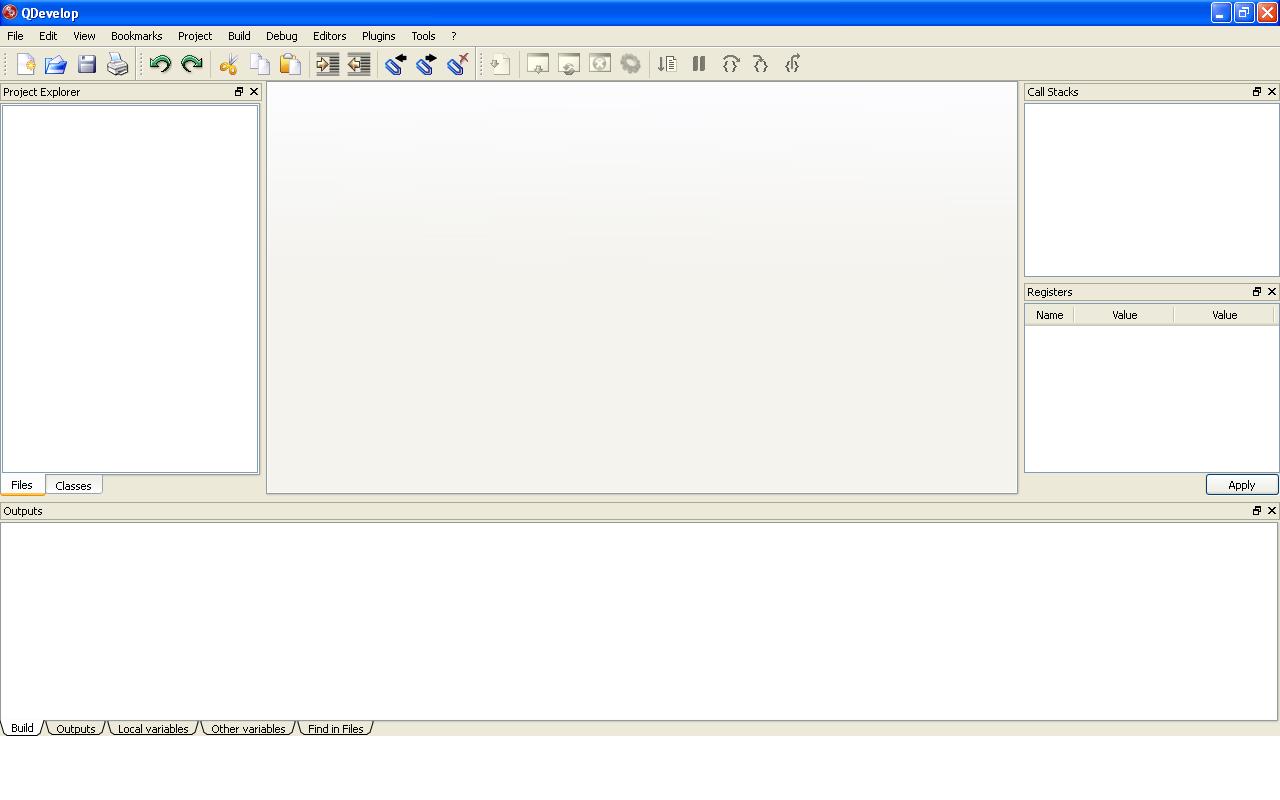Viewport: 1280px width, 800px height.
Task: Save file using floppy disk icon
Action: [x=87, y=64]
